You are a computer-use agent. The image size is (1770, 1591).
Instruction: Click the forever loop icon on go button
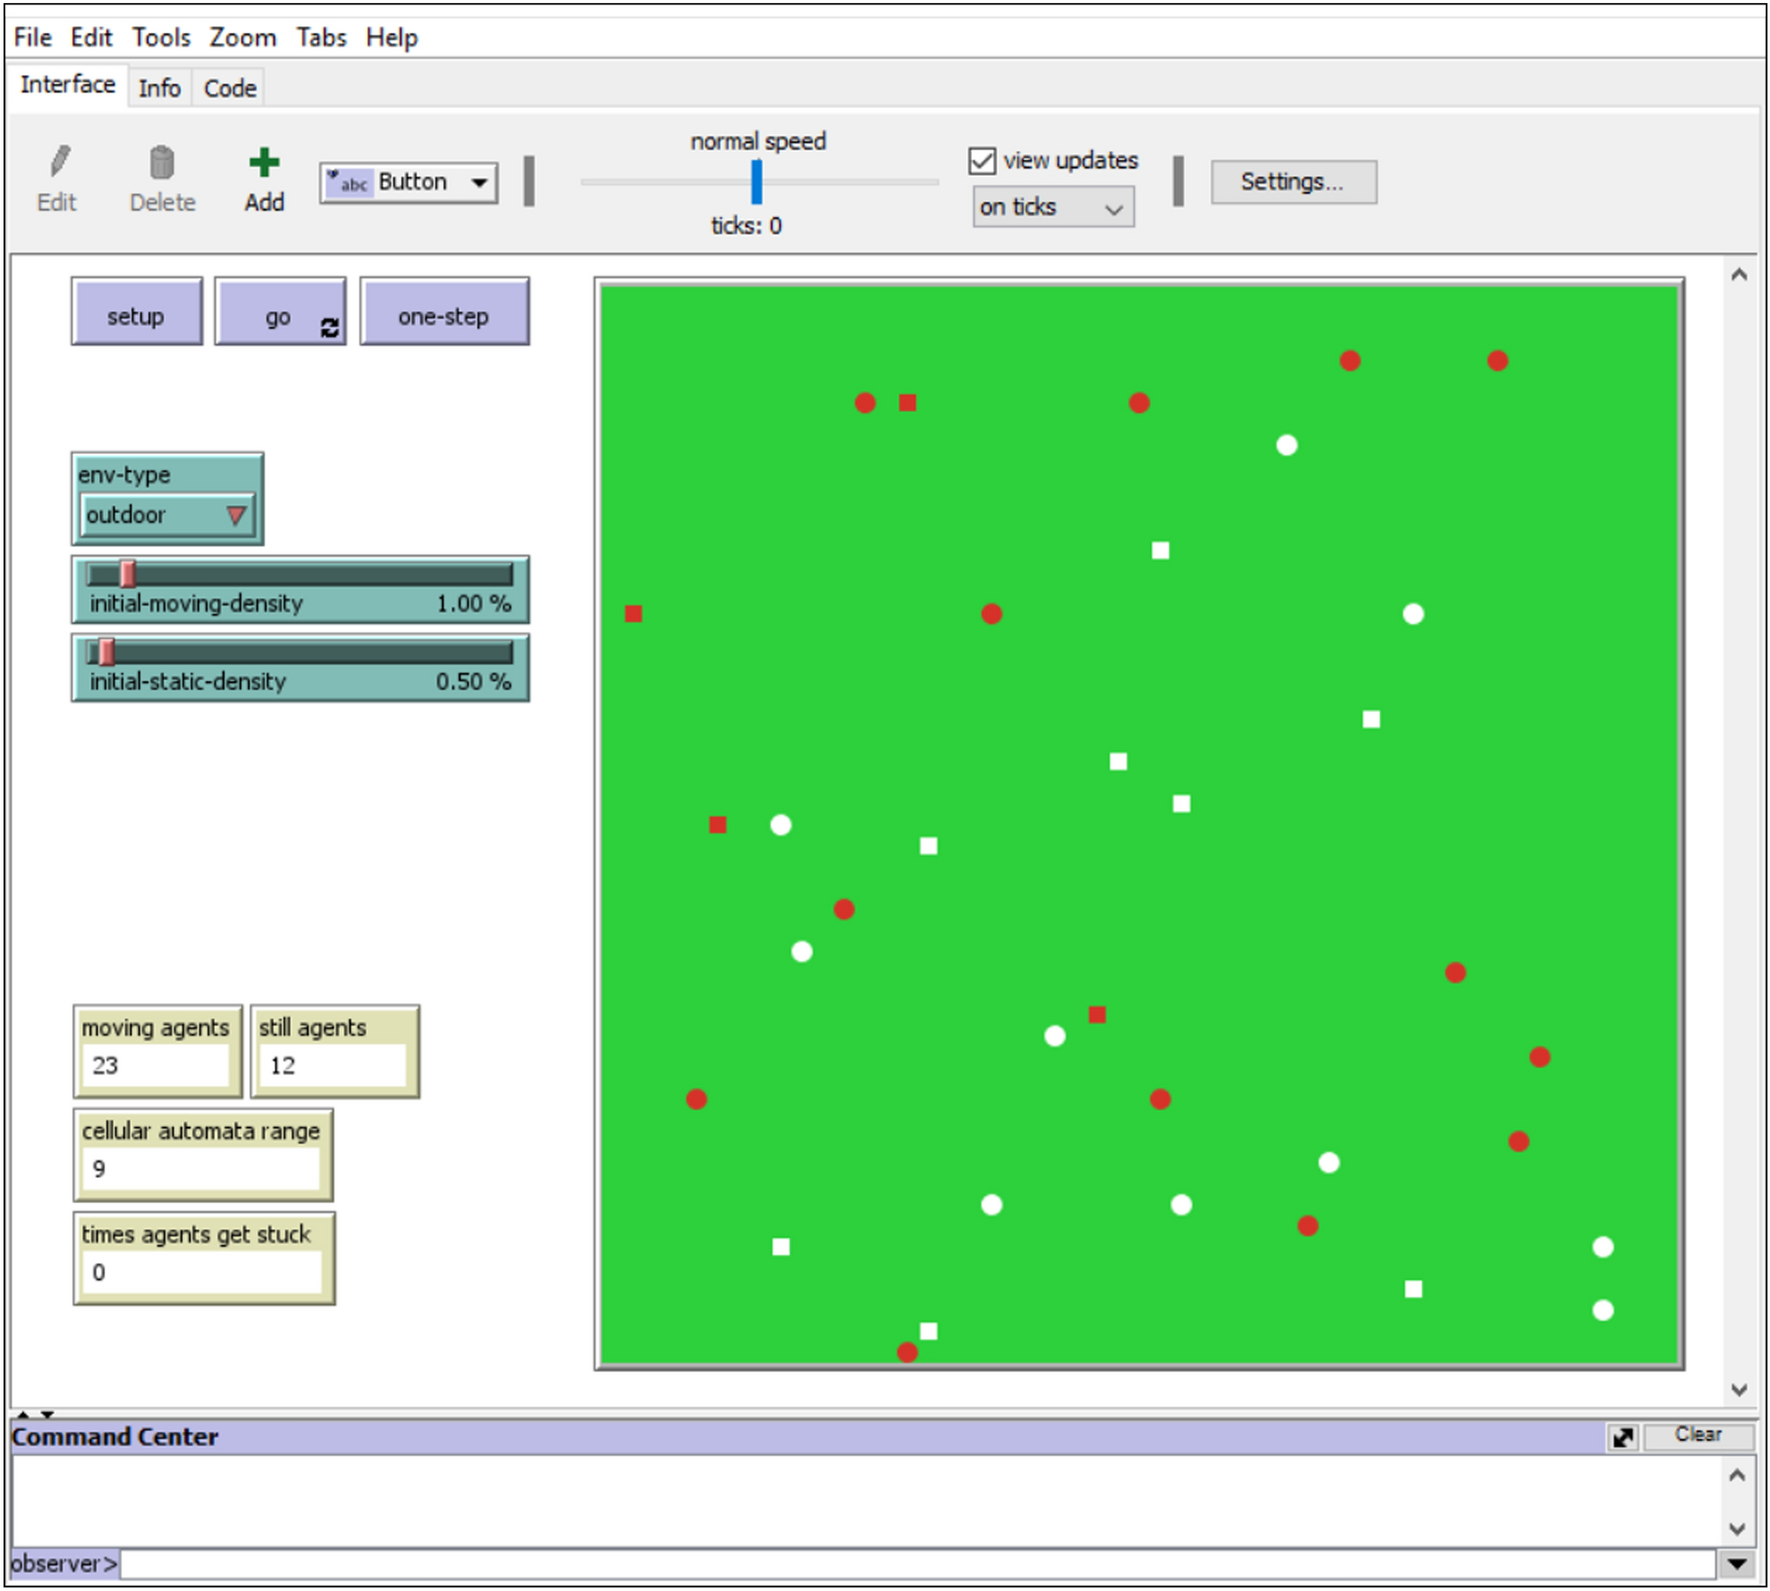pos(329,328)
